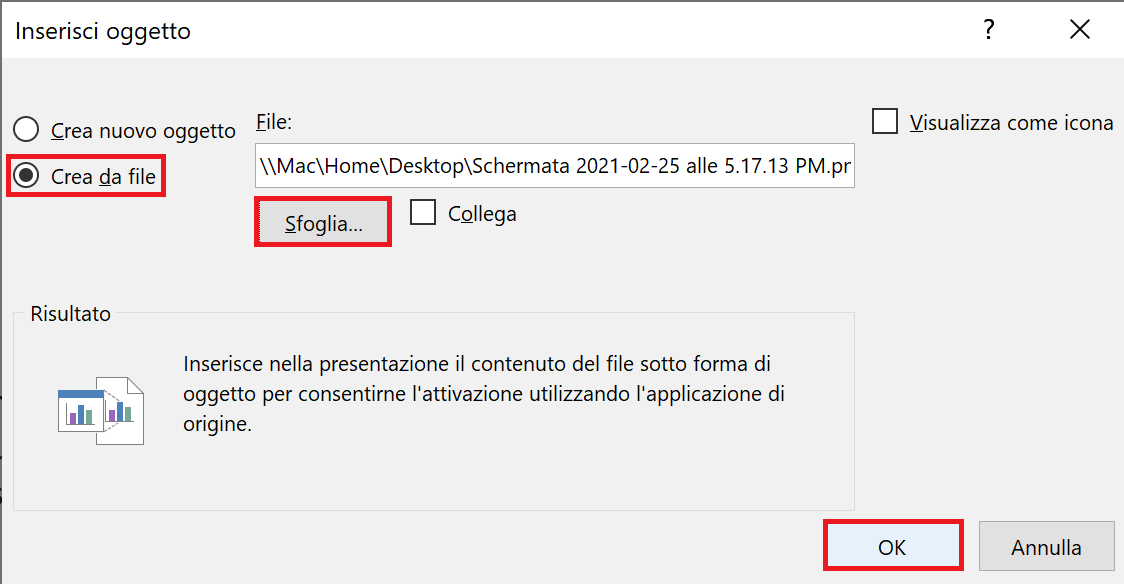
Task: Click the Crea da file label text
Action: tap(103, 176)
